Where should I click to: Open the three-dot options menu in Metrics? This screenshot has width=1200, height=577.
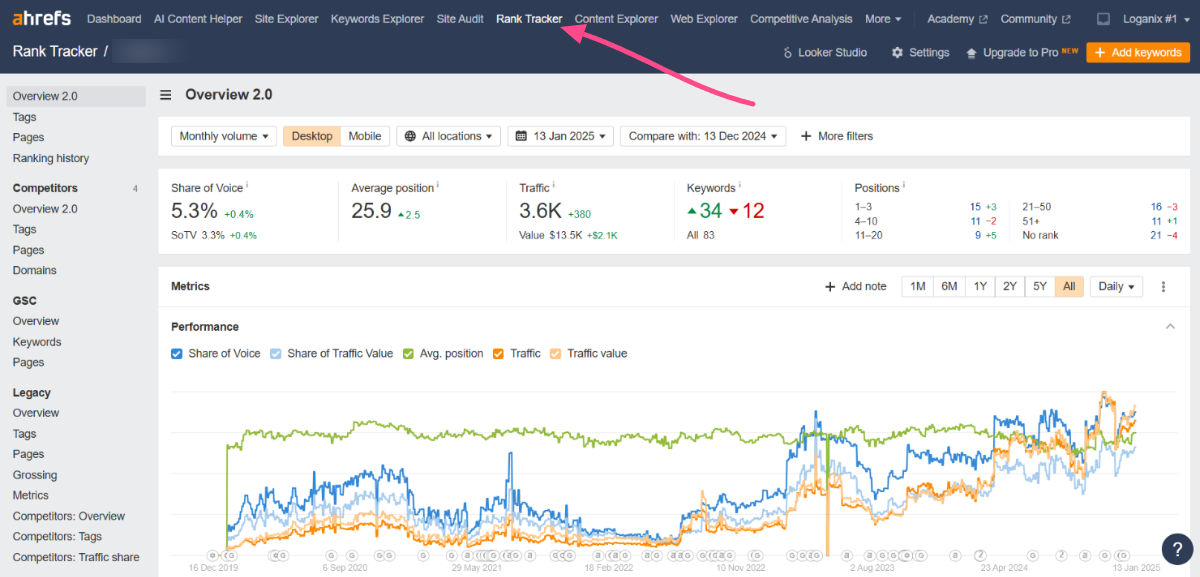click(x=1163, y=286)
